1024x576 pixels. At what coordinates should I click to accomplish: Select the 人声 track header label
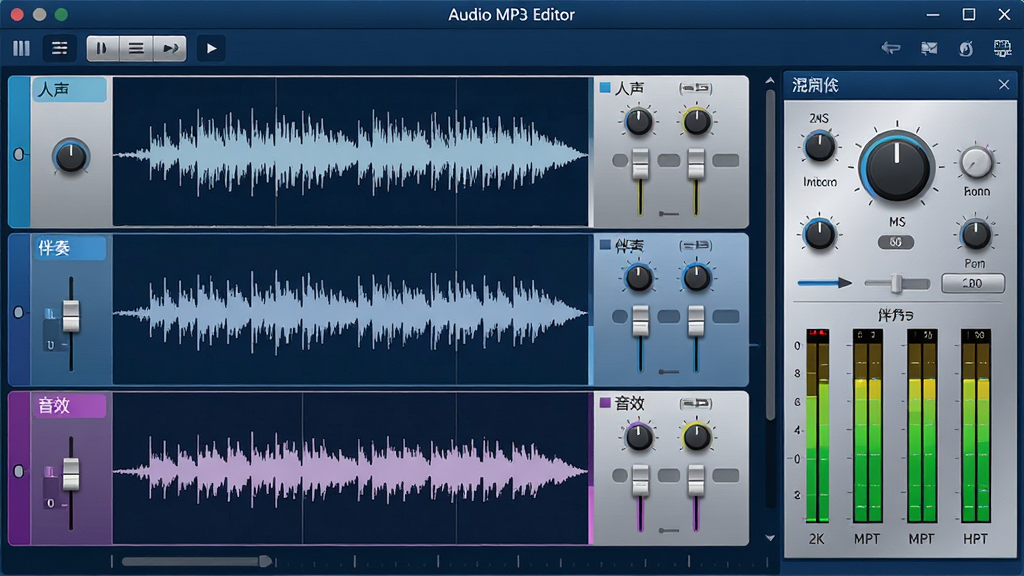(x=69, y=89)
